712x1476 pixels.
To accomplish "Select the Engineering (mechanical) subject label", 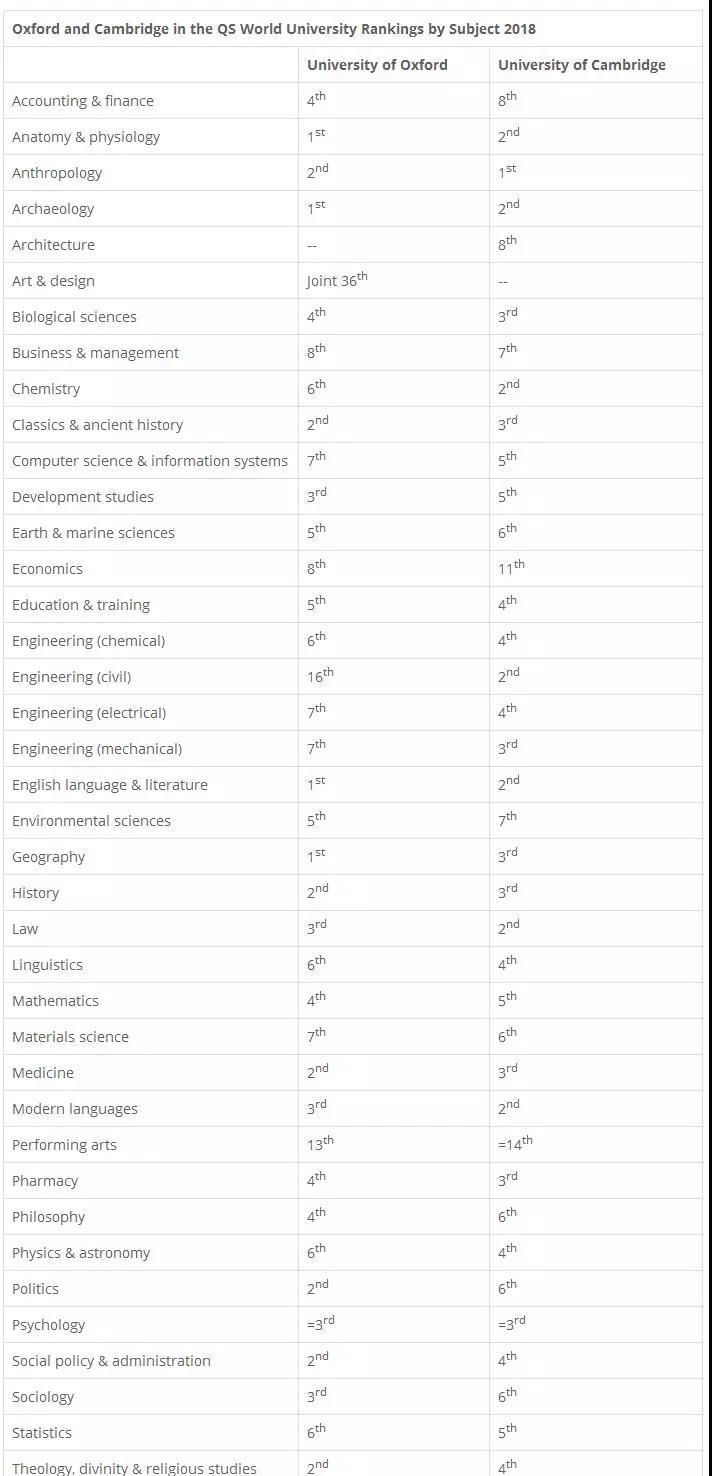I will point(97,749).
